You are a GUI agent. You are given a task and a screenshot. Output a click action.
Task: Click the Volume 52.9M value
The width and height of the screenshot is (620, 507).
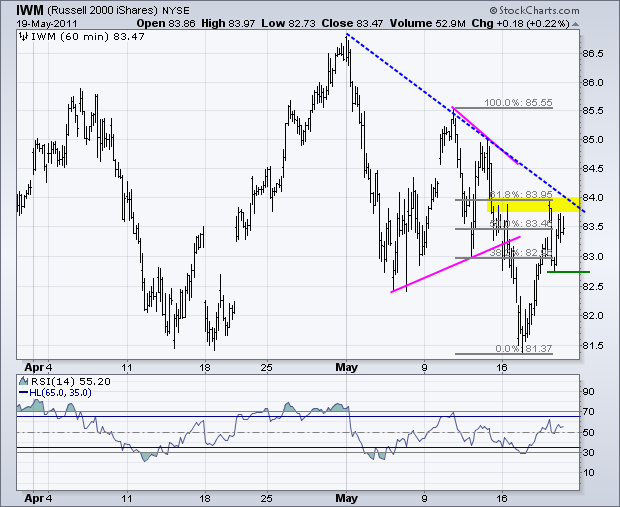(427, 23)
